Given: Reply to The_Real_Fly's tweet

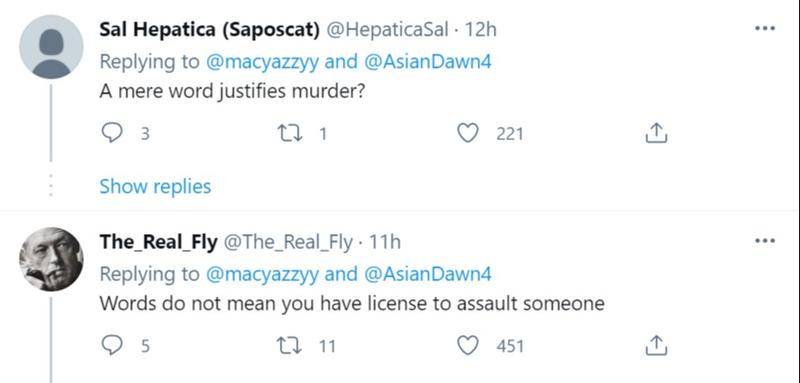Looking at the screenshot, I should 112,346.
